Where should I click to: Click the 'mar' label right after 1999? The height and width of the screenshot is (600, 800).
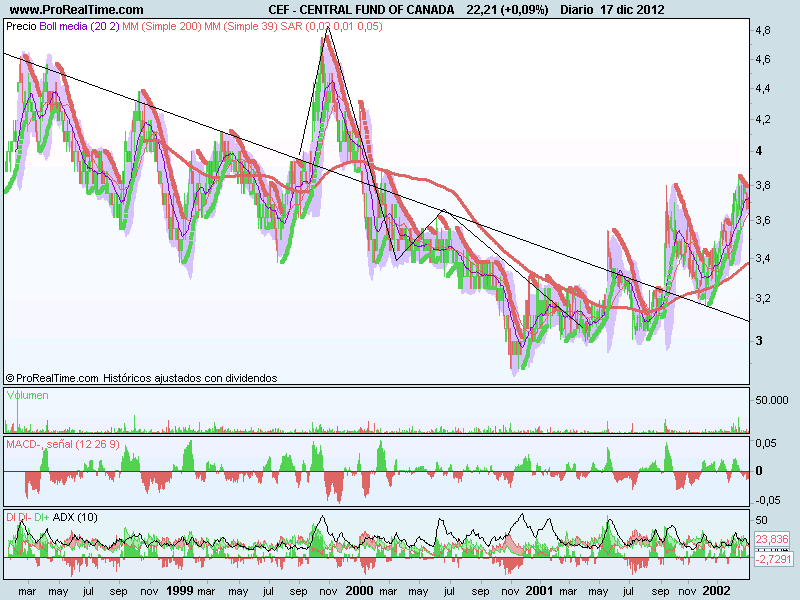206,591
